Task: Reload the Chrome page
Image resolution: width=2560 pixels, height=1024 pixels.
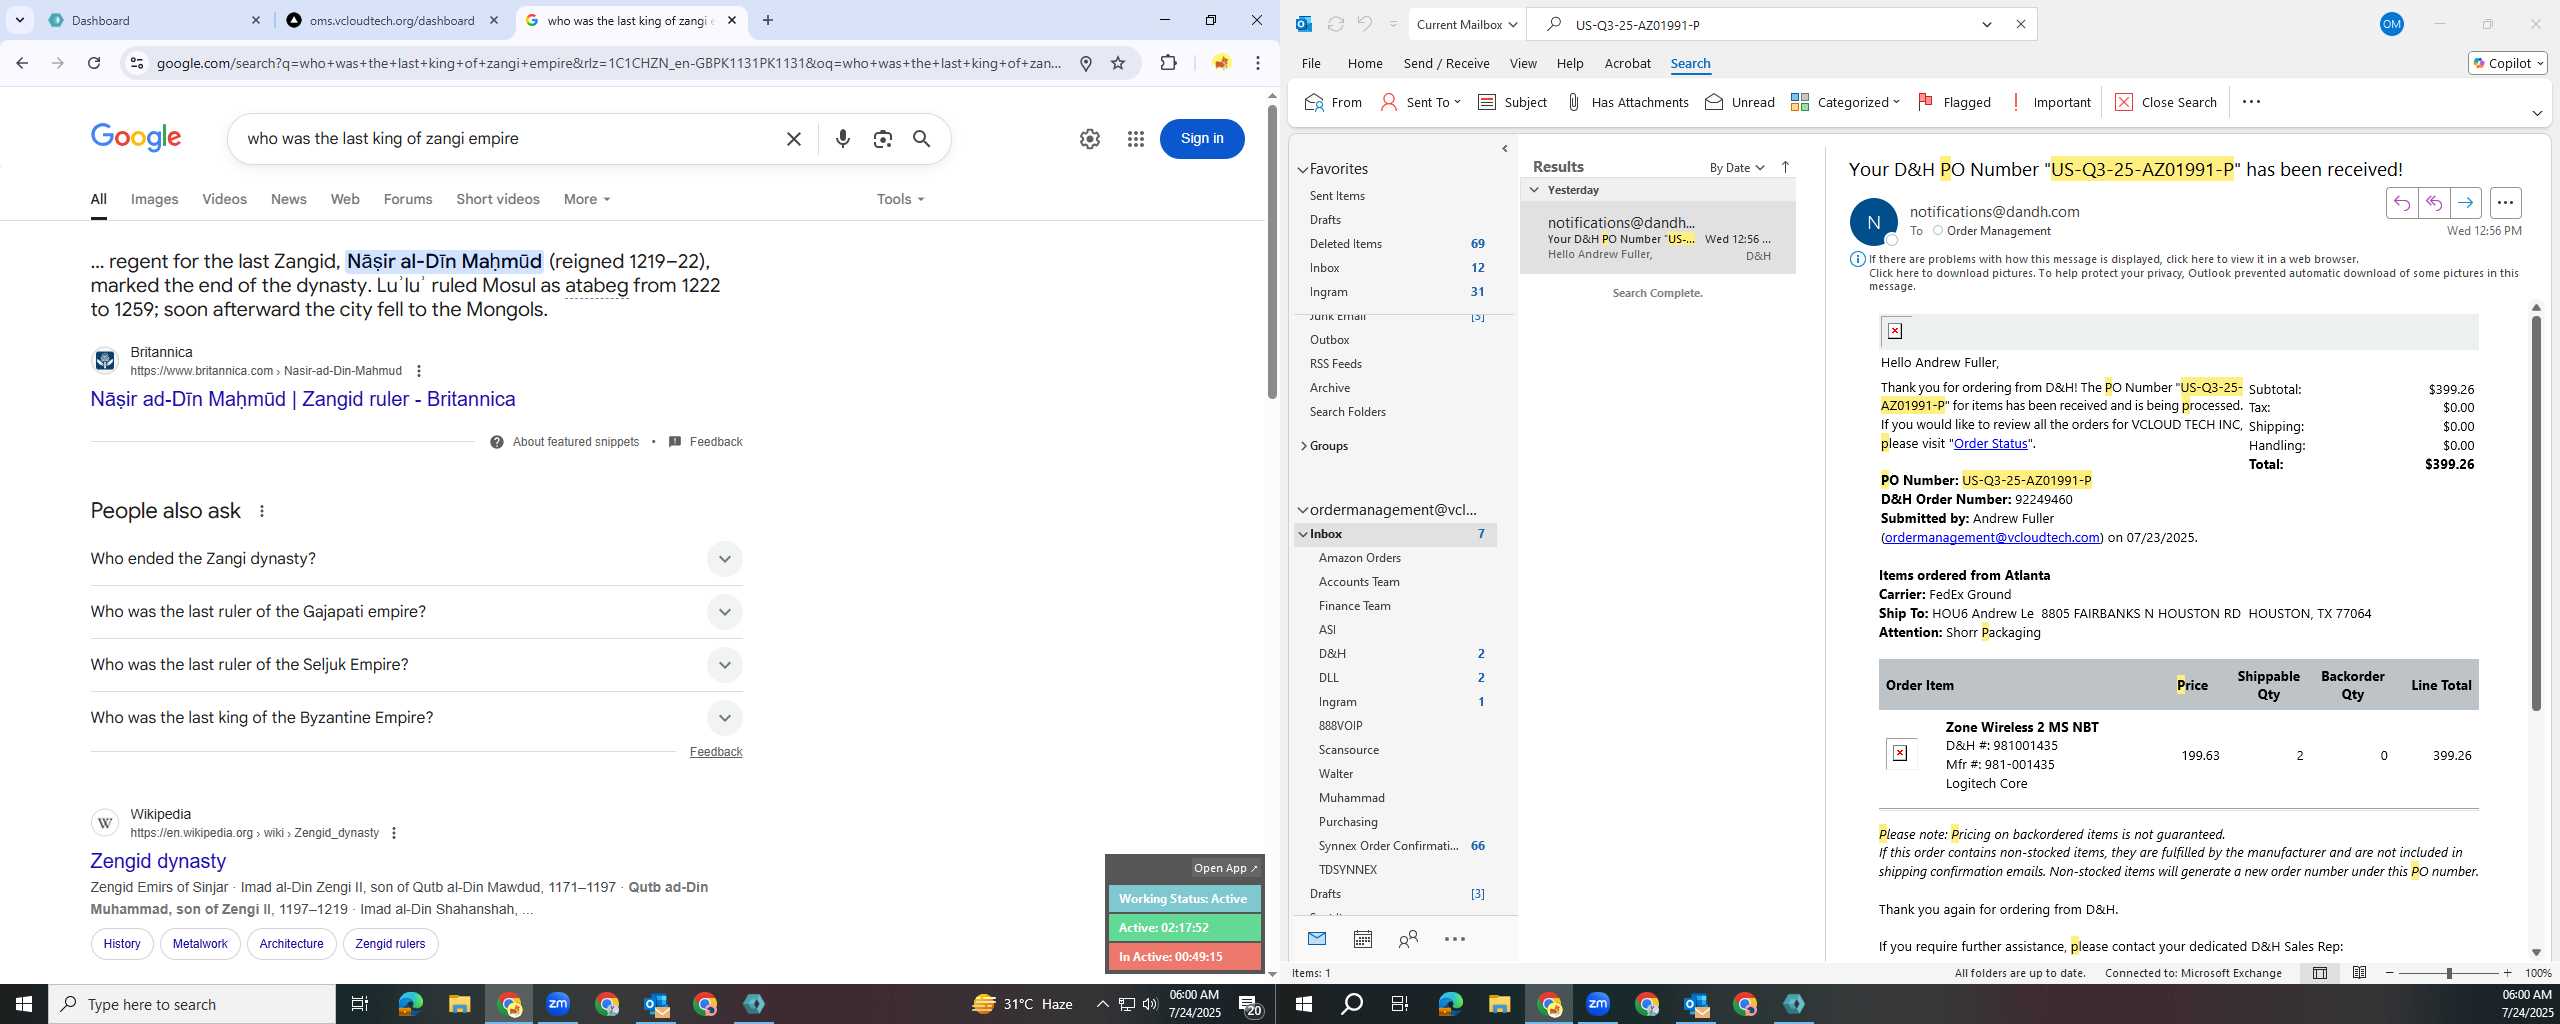Action: click(x=94, y=63)
